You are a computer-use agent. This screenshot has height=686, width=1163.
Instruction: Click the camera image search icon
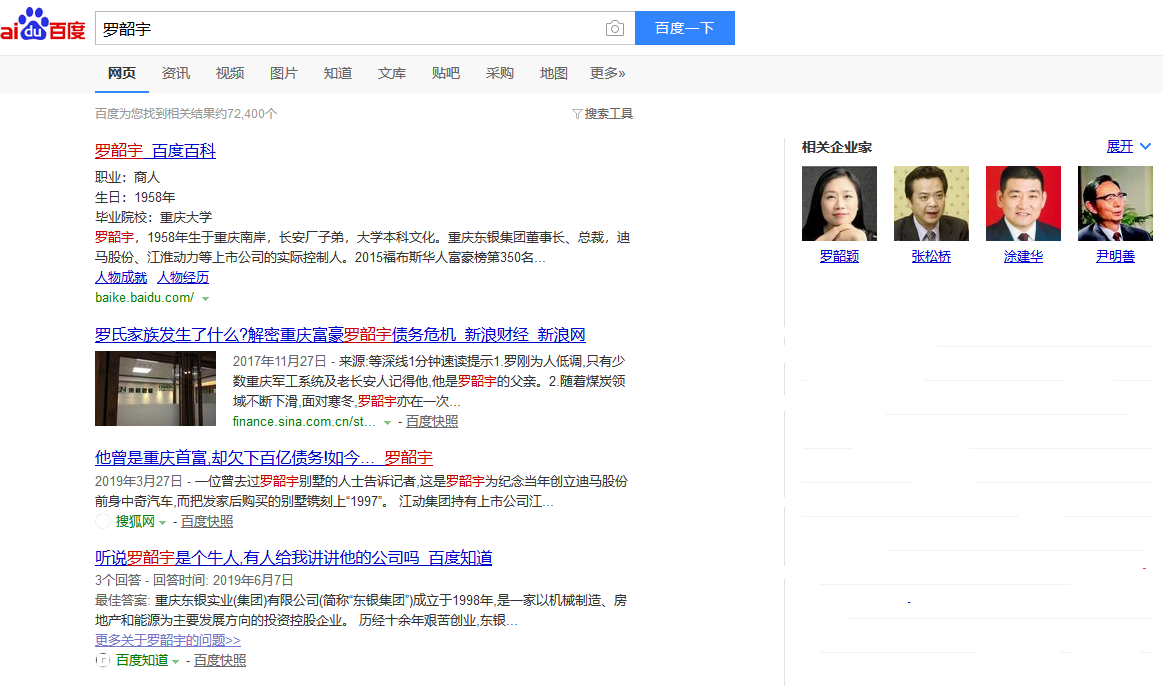tap(614, 29)
